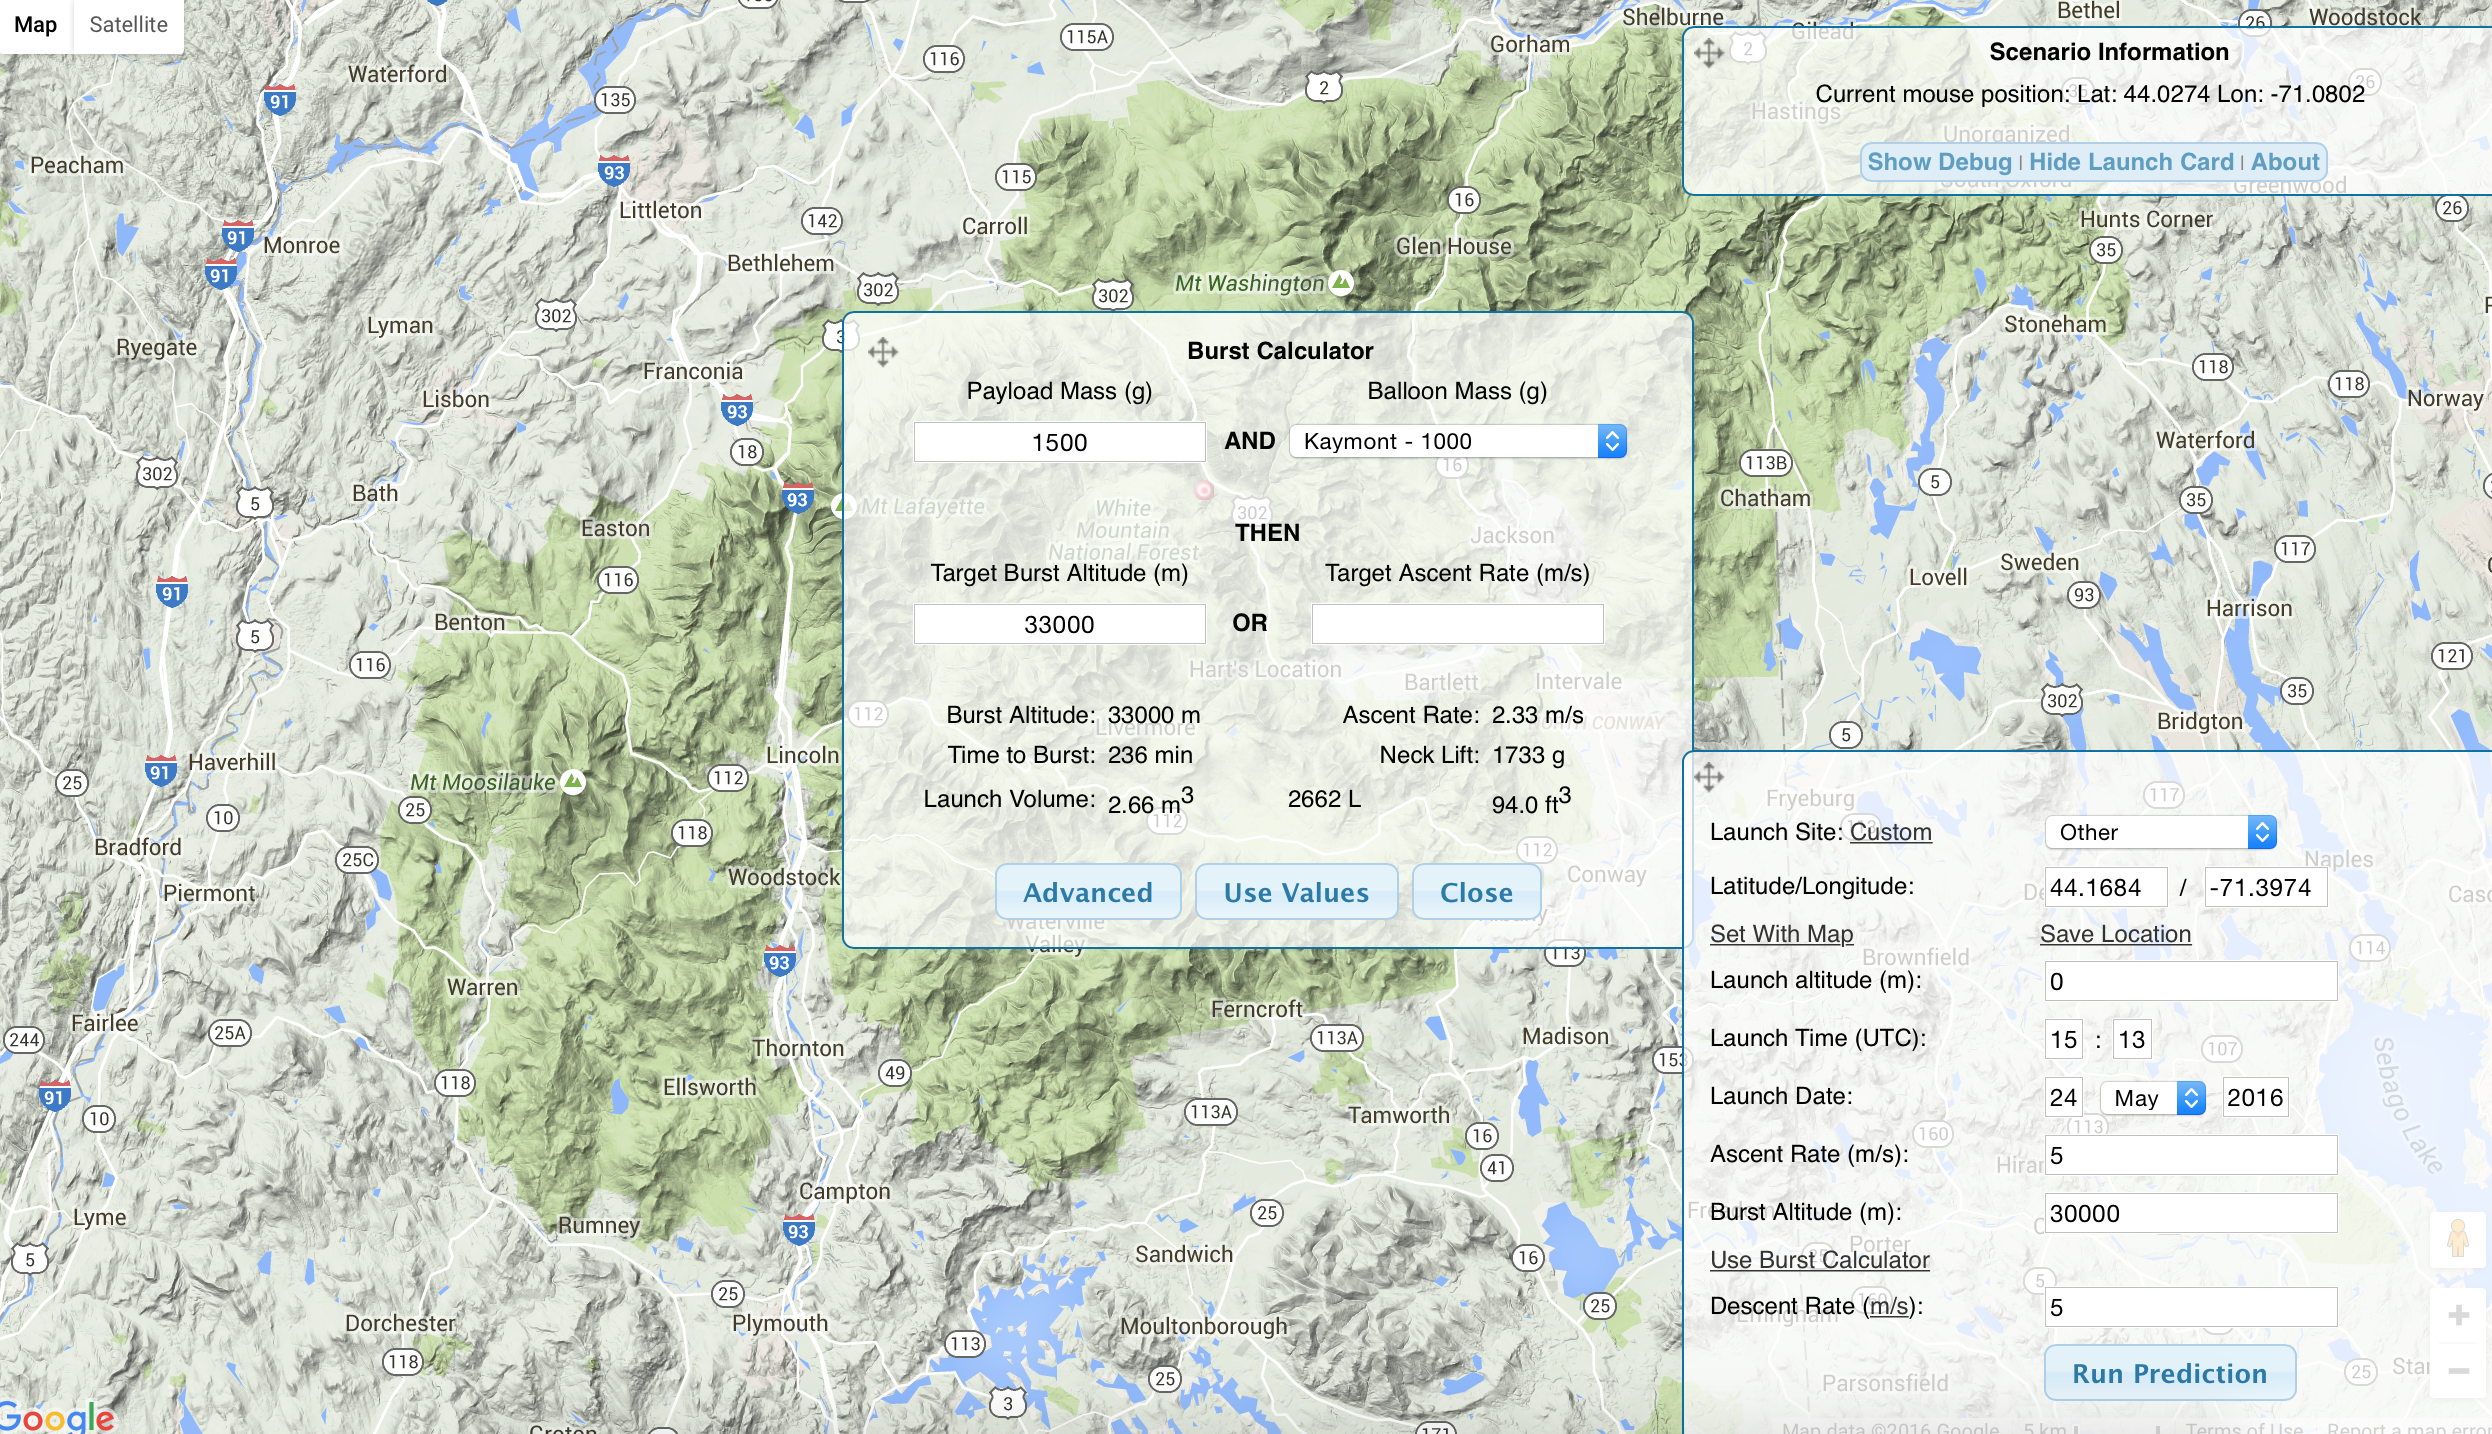2492x1434 pixels.
Task: Click the longitude field -71.3974
Action: coord(2265,887)
